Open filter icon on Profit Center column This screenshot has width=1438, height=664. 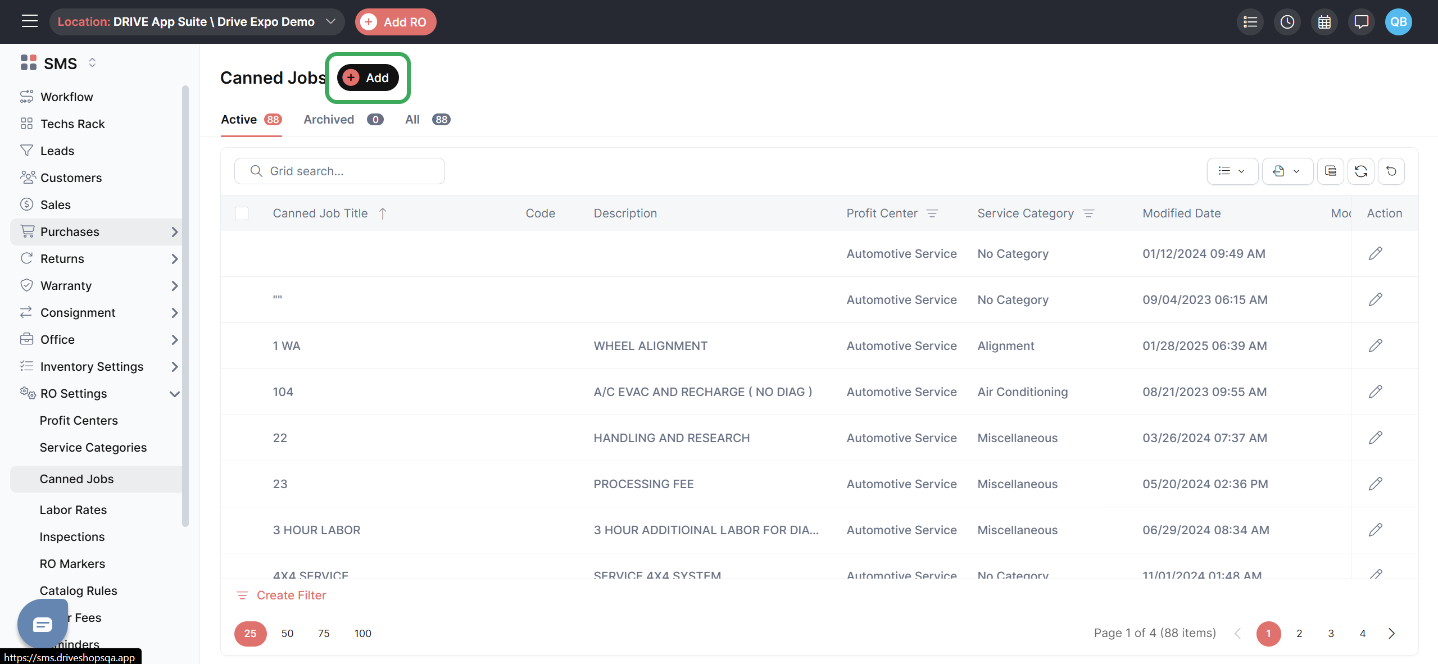point(932,213)
